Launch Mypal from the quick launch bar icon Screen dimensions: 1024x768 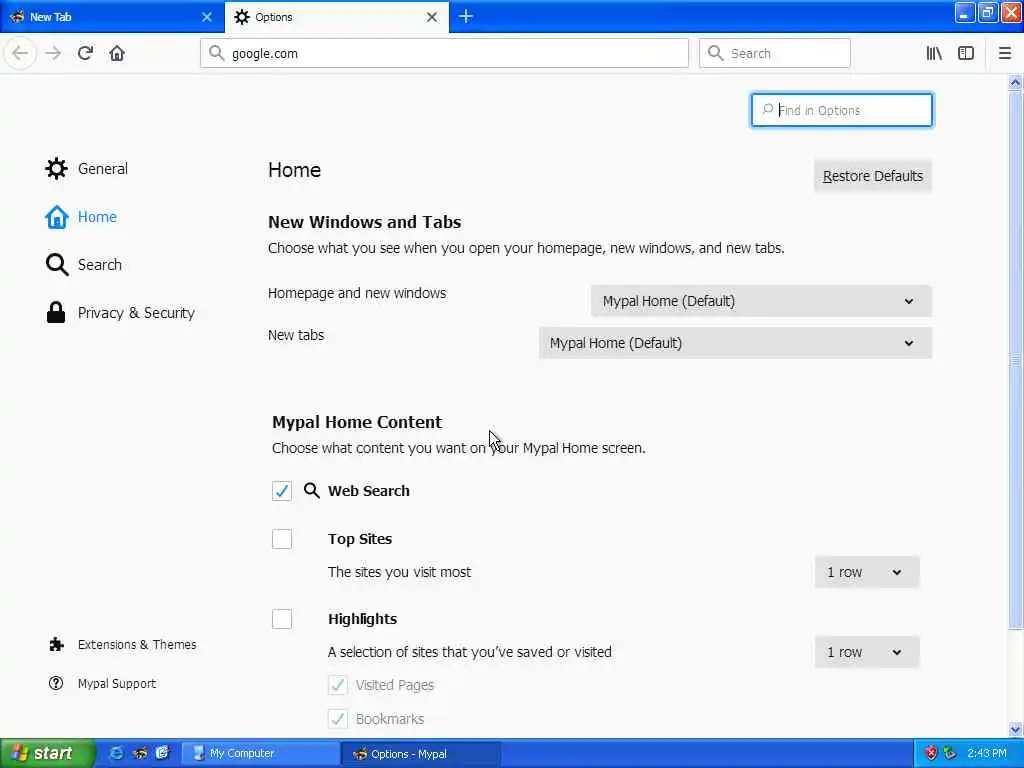point(139,753)
